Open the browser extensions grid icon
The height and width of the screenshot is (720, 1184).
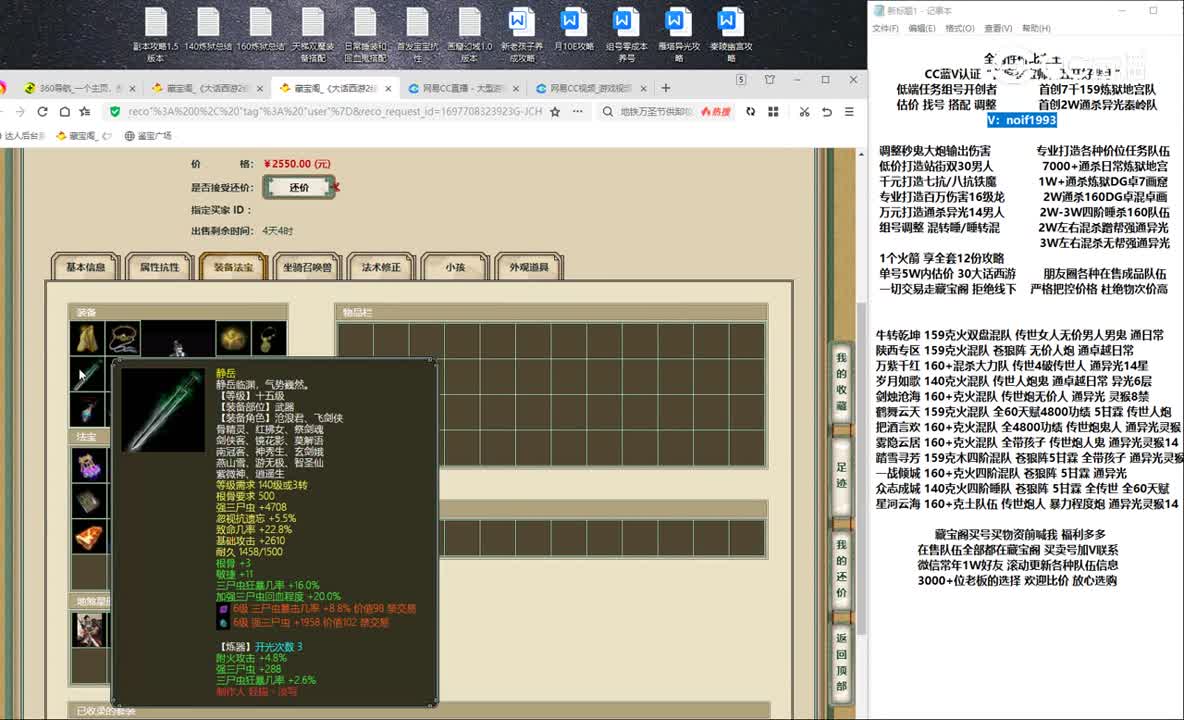point(773,112)
